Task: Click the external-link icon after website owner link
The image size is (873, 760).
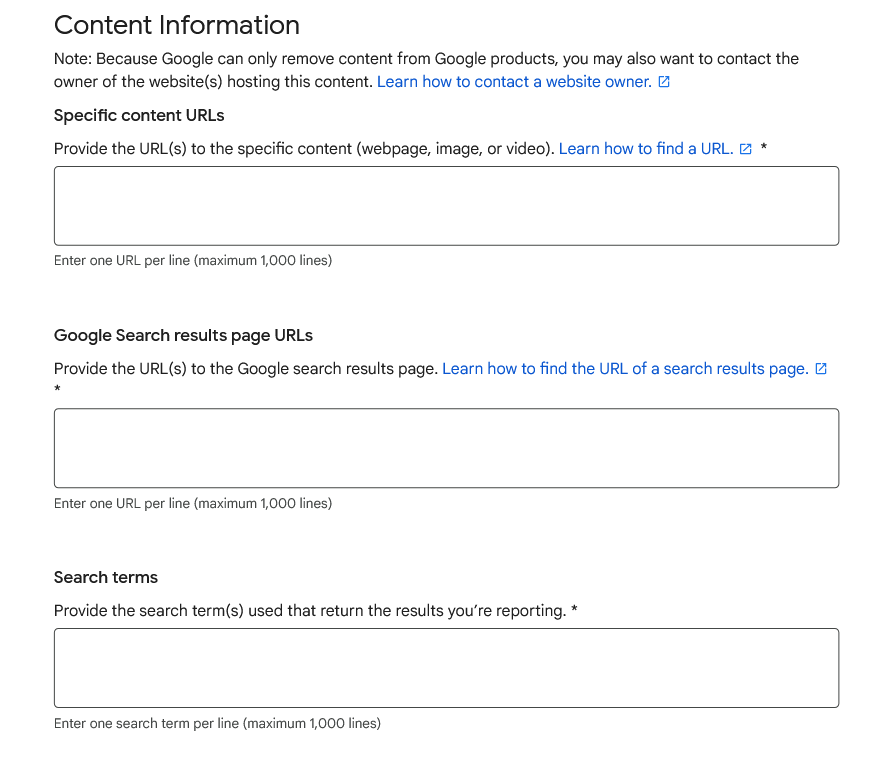Action: [x=664, y=81]
